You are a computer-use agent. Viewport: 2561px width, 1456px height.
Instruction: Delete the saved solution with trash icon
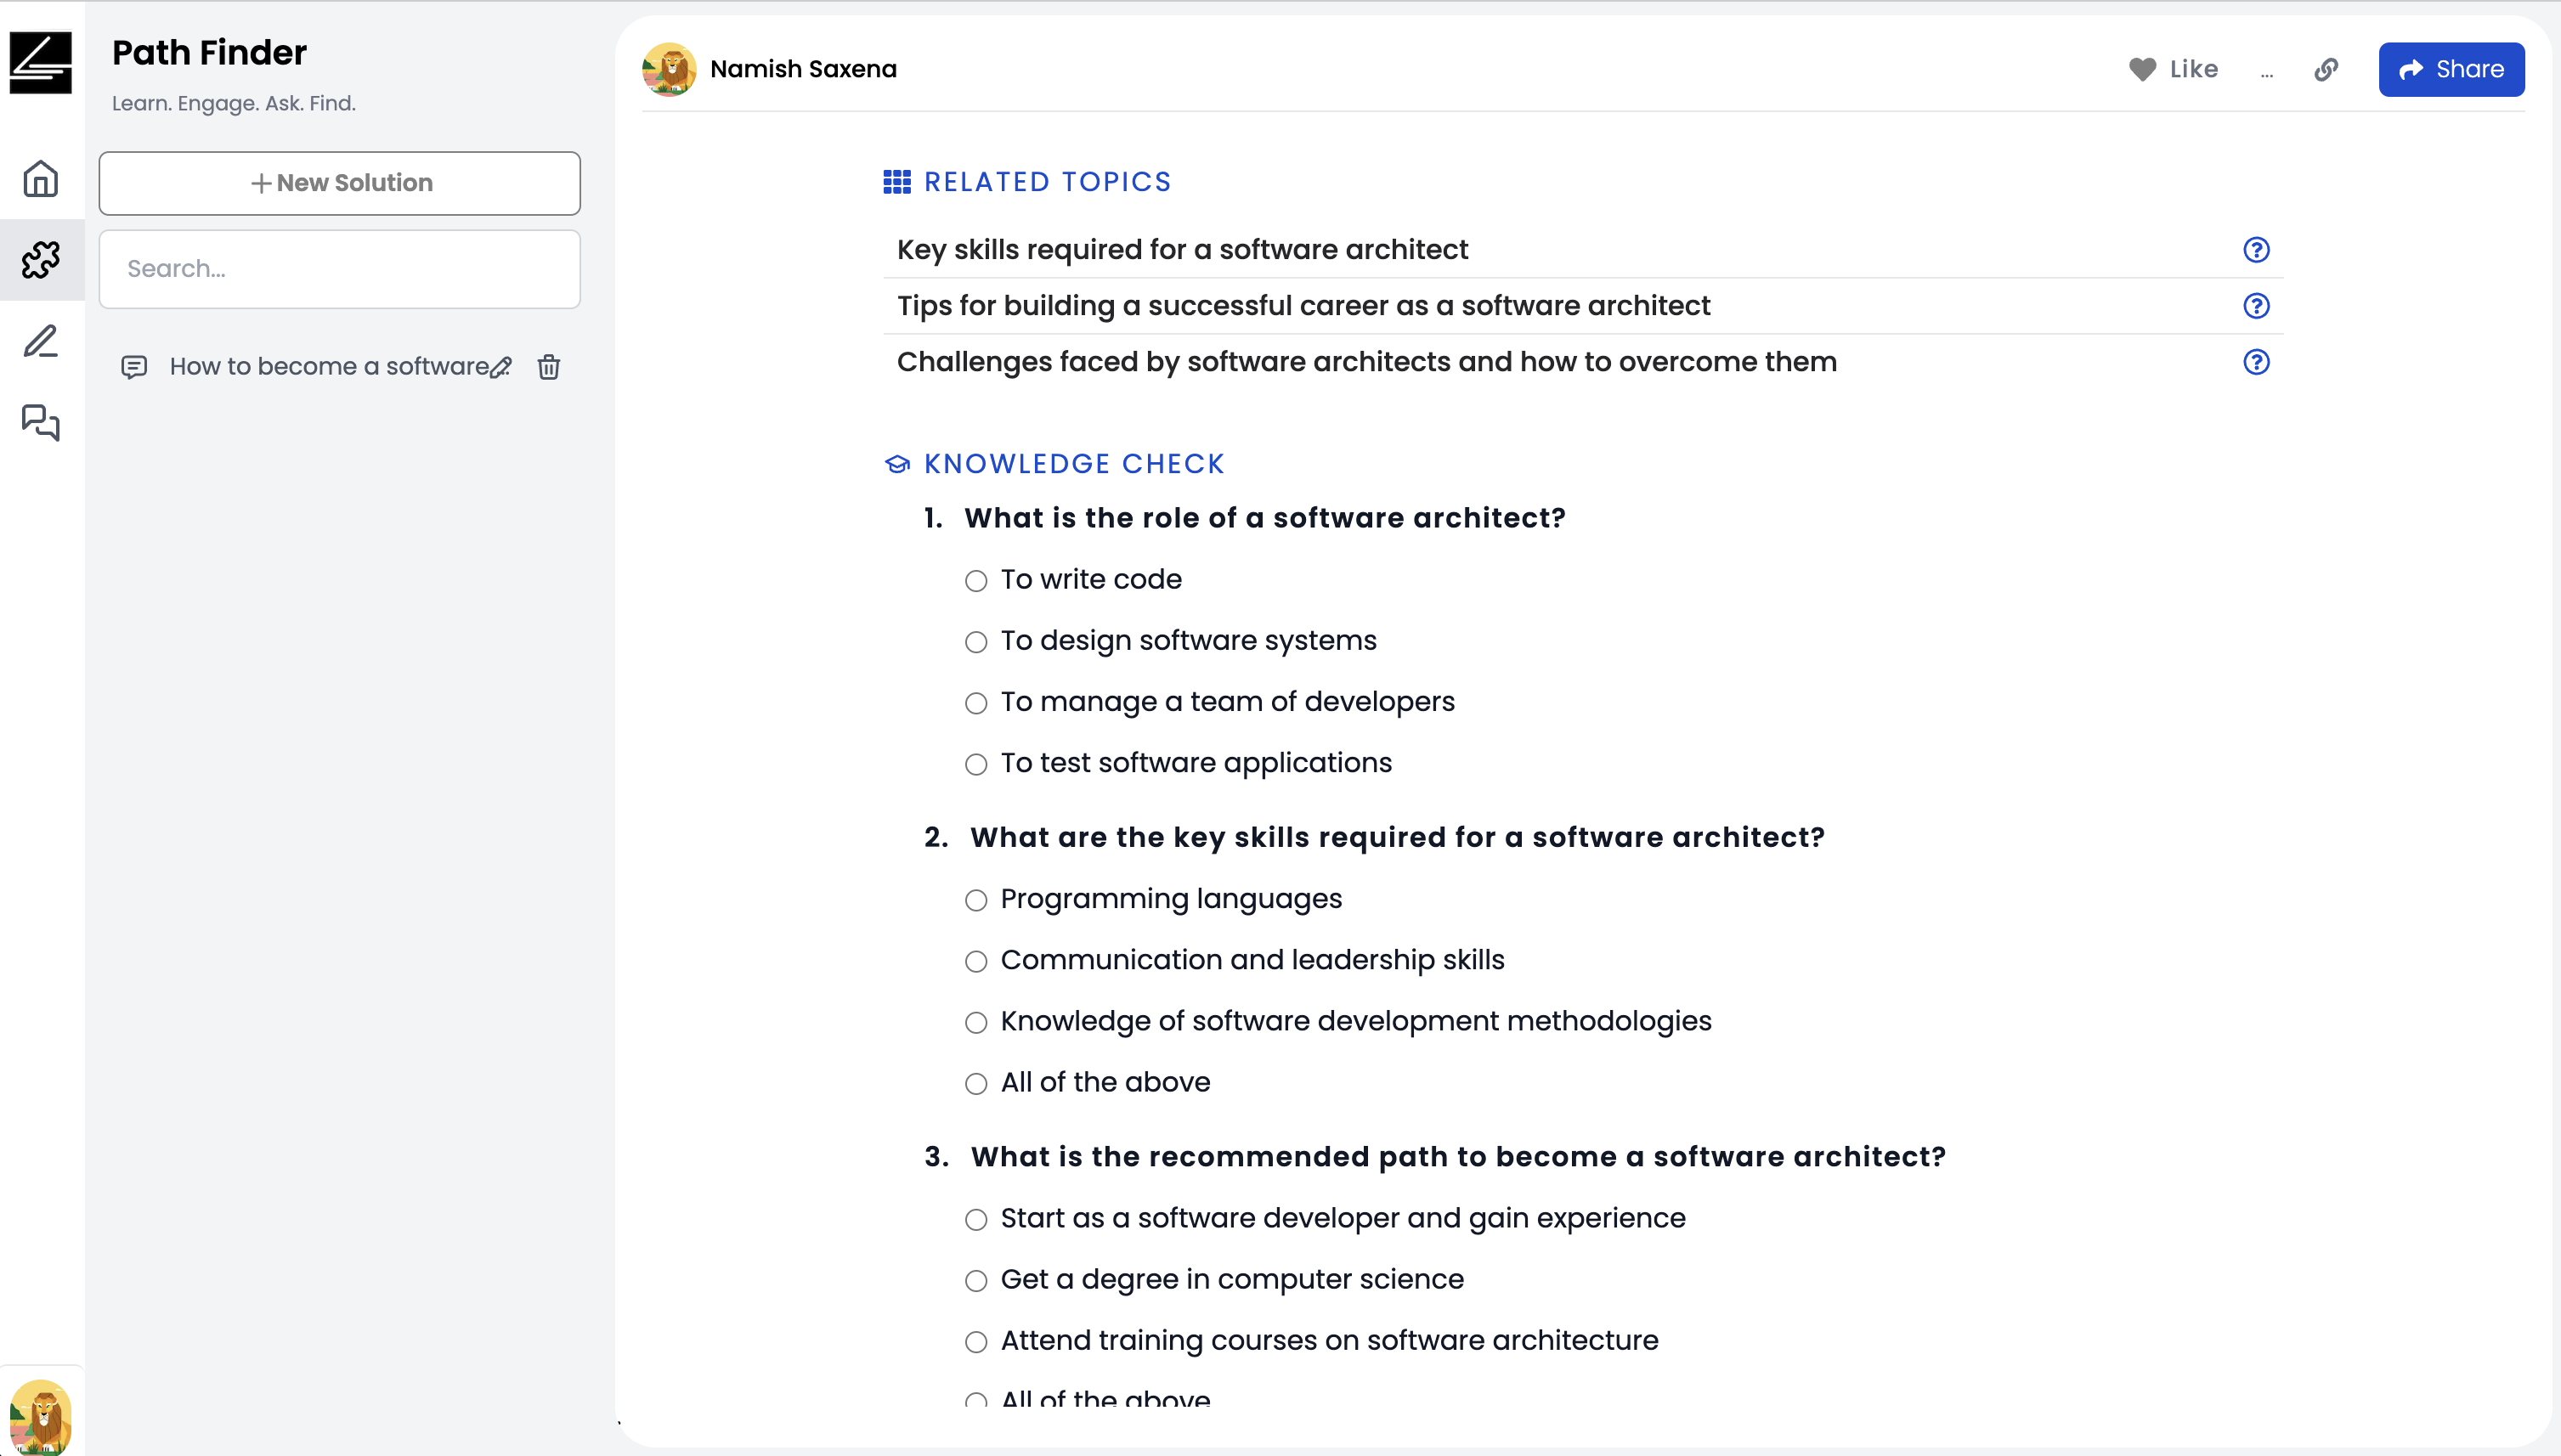coord(549,367)
